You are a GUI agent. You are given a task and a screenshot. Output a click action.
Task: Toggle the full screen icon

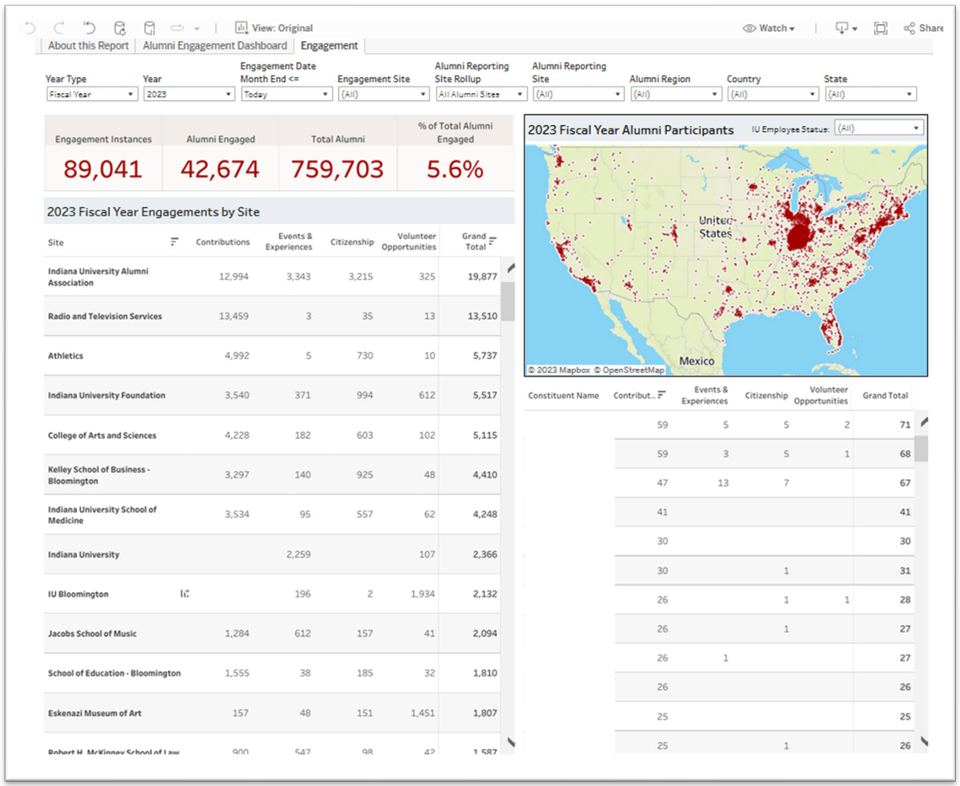click(880, 28)
